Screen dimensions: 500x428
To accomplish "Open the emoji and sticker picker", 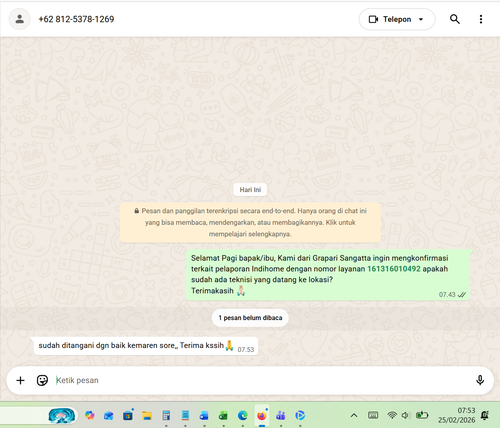I will tap(42, 380).
